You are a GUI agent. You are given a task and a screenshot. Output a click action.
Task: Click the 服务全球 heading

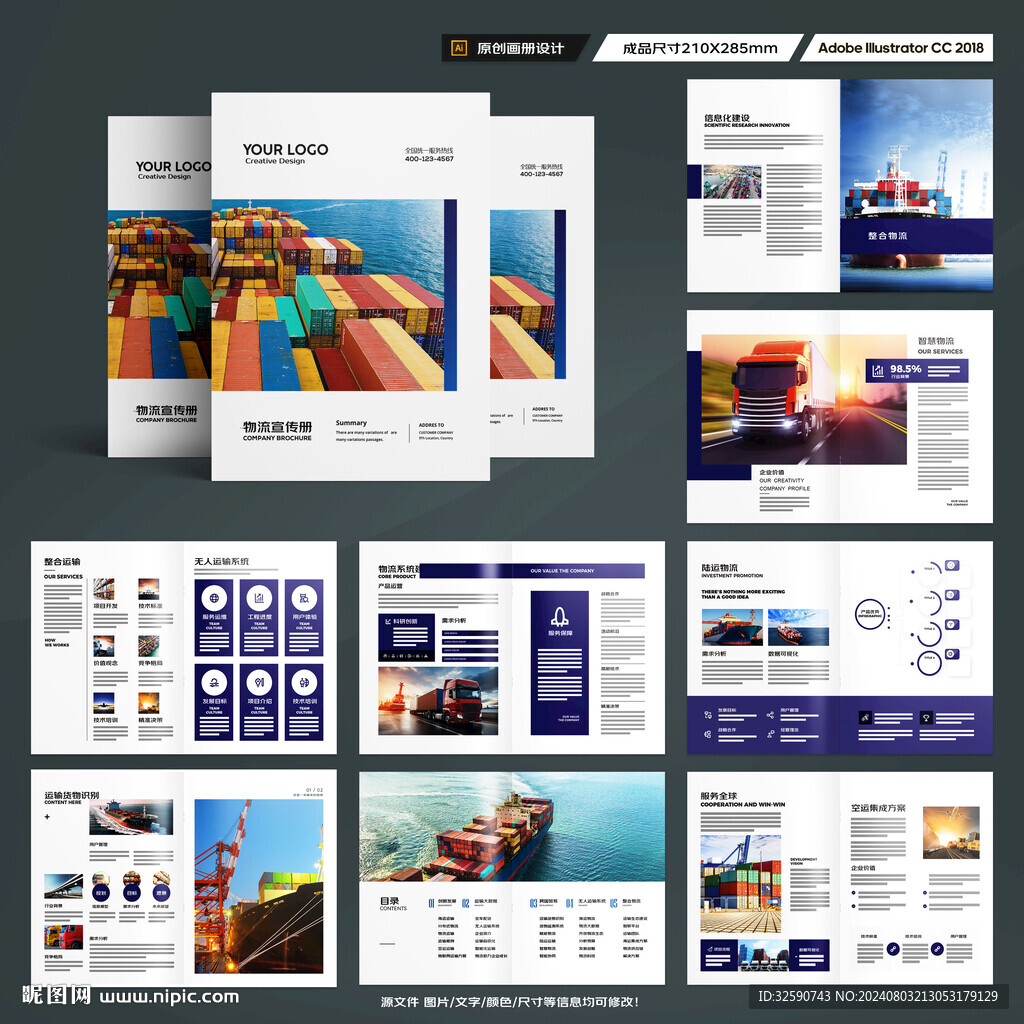(718, 796)
